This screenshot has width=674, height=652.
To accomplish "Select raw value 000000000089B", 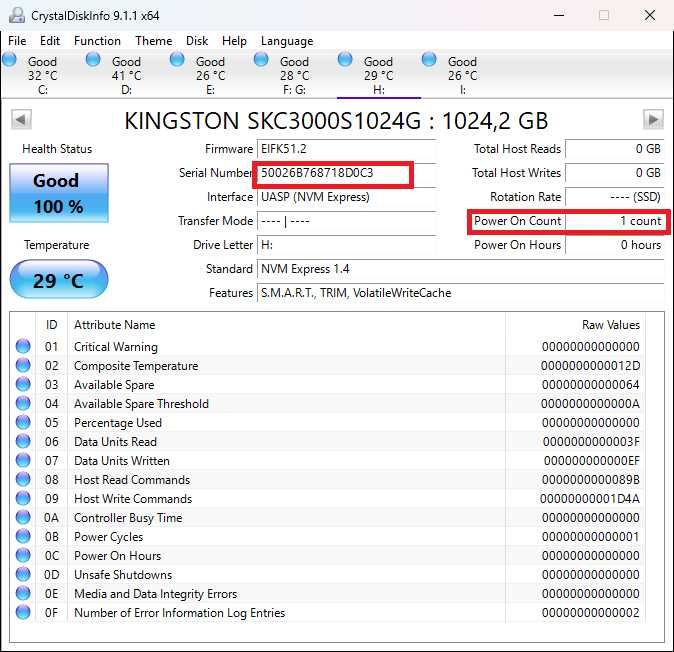I will (591, 480).
